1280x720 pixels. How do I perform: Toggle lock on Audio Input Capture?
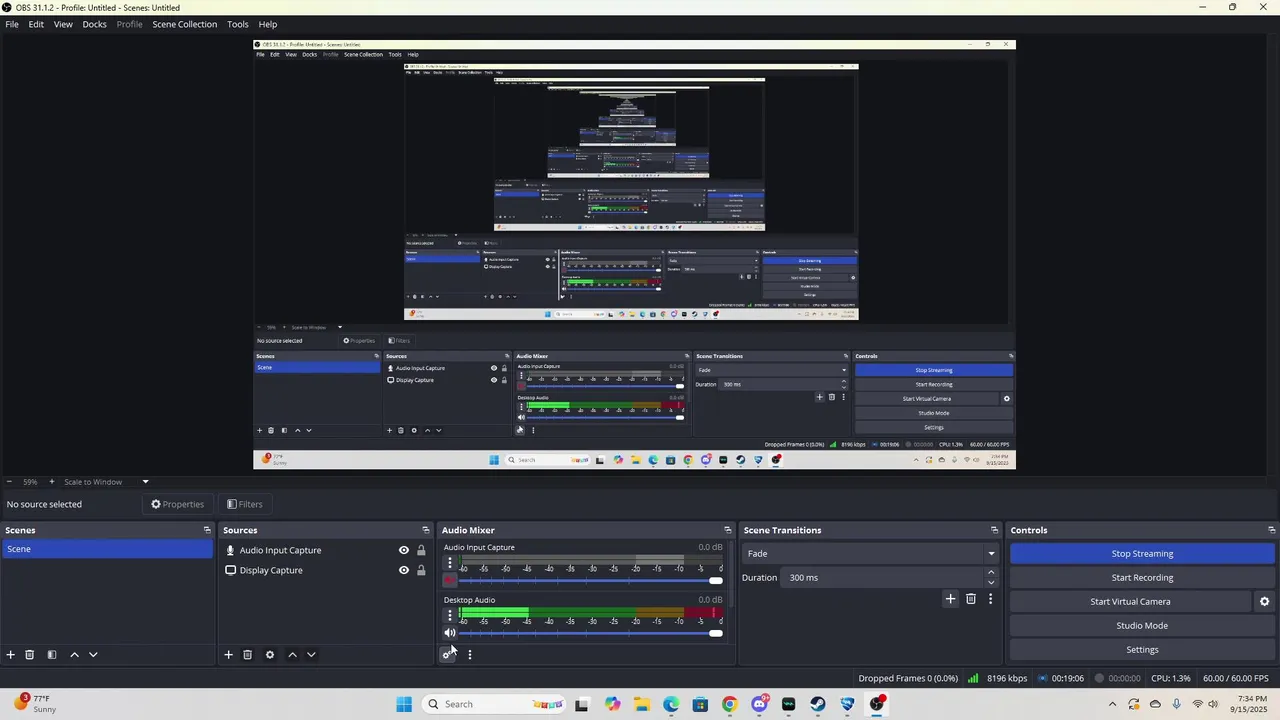[421, 550]
